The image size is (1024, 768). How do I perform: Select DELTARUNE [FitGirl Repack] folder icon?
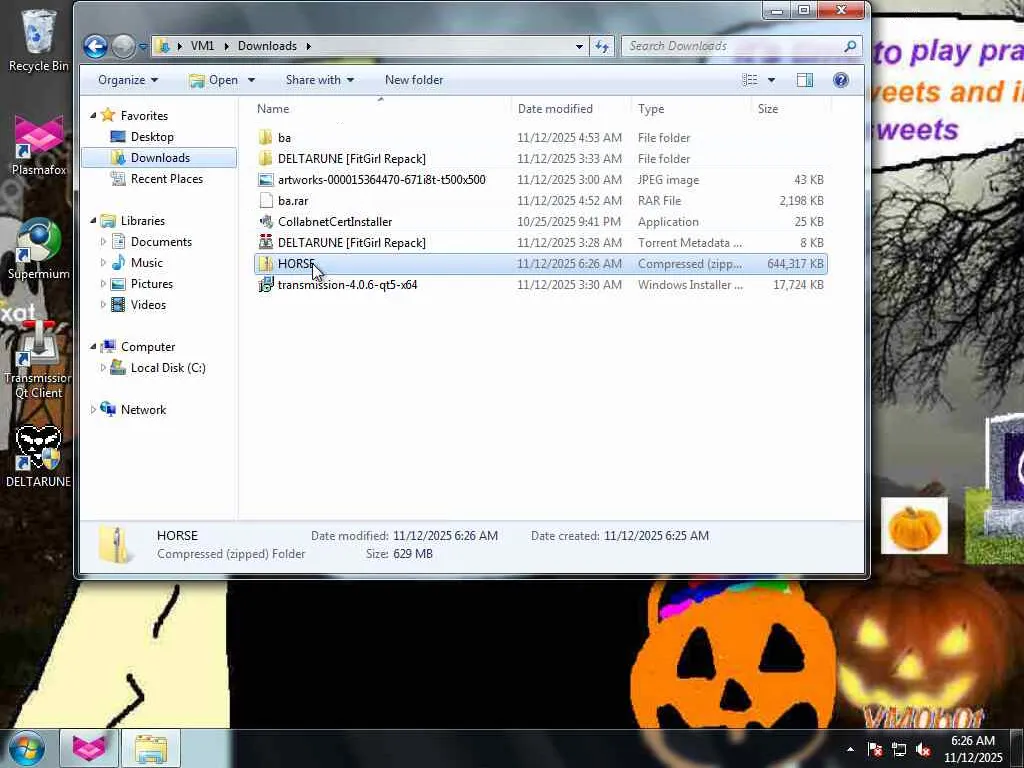(265, 159)
